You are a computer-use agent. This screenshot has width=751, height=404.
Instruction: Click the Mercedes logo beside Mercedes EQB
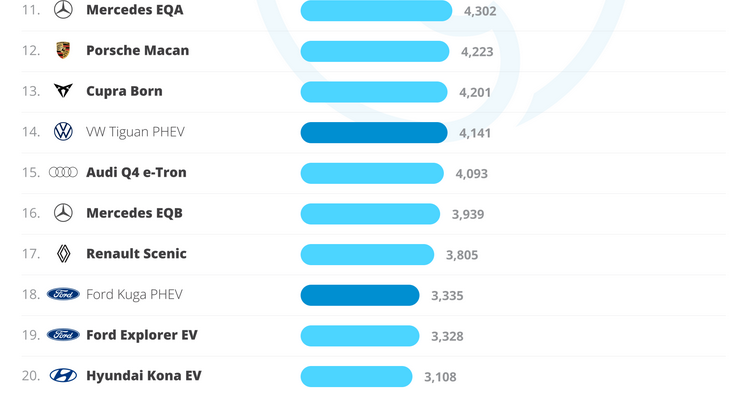[x=63, y=213]
